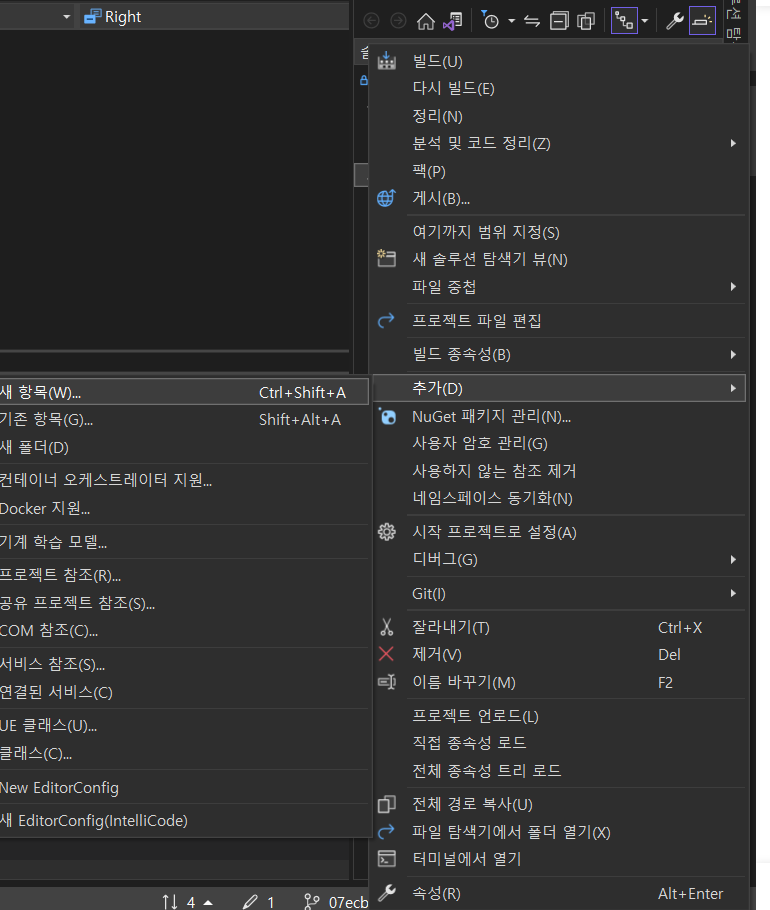This screenshot has width=770, height=910.
Task: Select New EditorConfig submenu entry
Action: click(184, 788)
